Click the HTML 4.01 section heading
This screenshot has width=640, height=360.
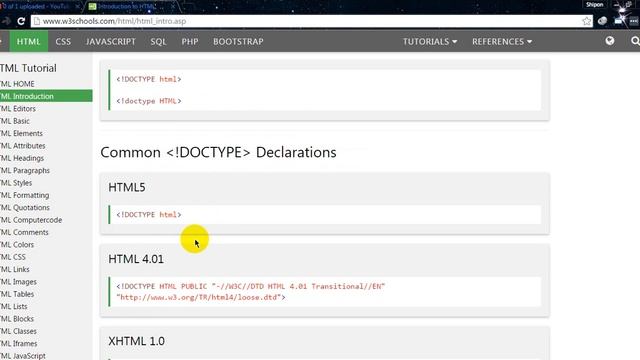(x=136, y=259)
